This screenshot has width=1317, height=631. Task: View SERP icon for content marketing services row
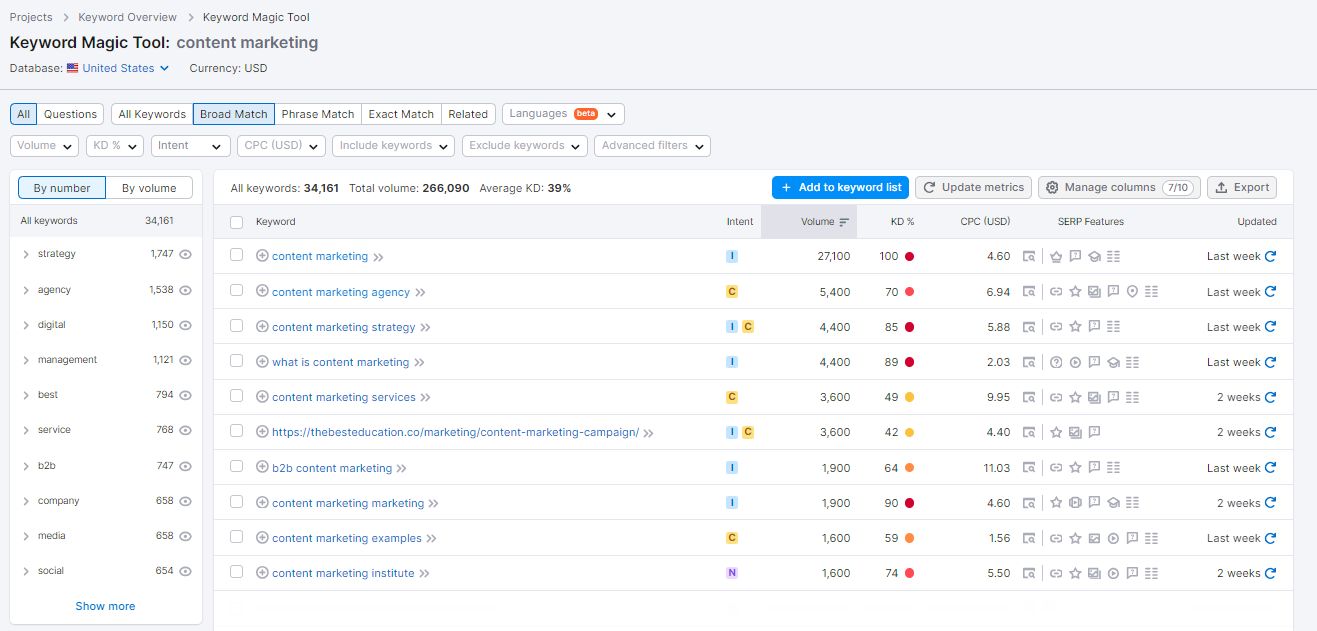(x=1029, y=397)
